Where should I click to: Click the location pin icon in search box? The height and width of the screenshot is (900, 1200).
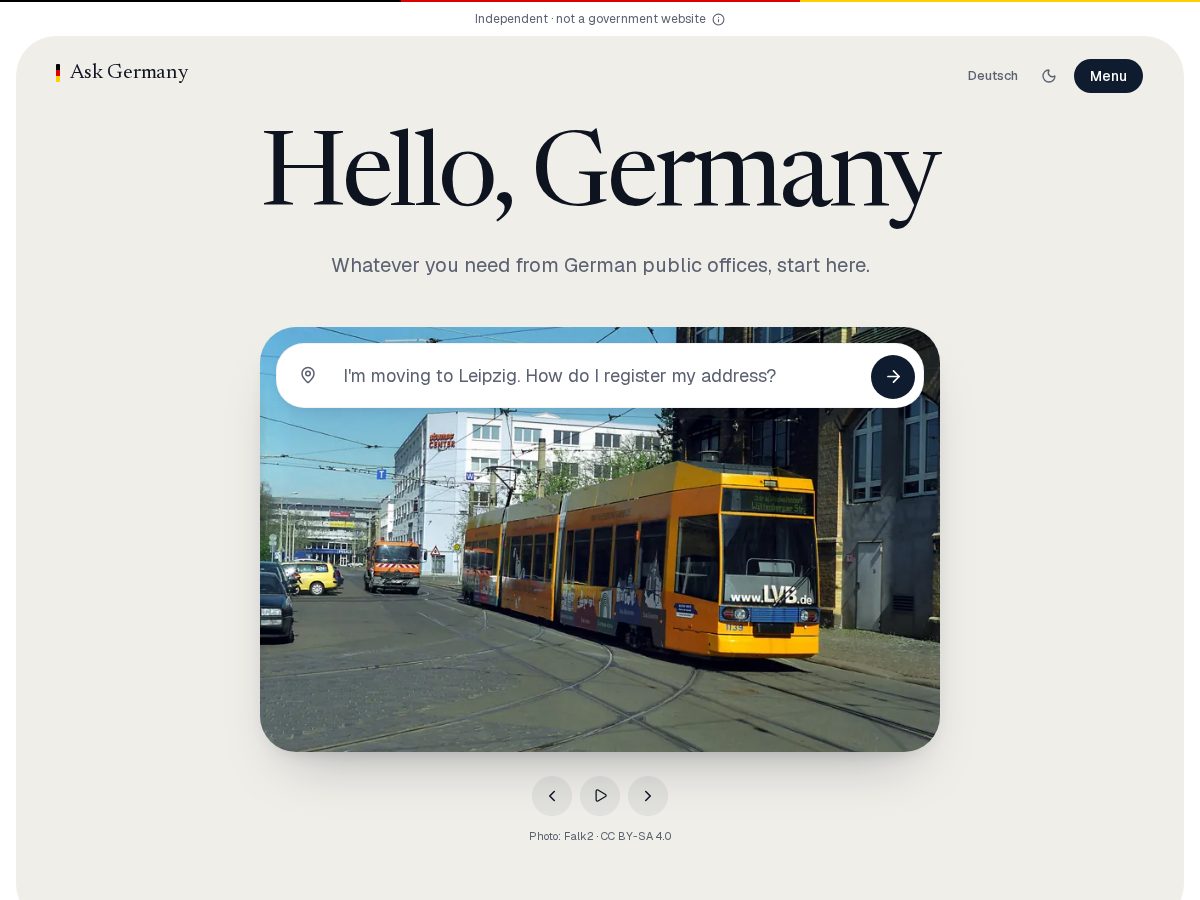(308, 375)
